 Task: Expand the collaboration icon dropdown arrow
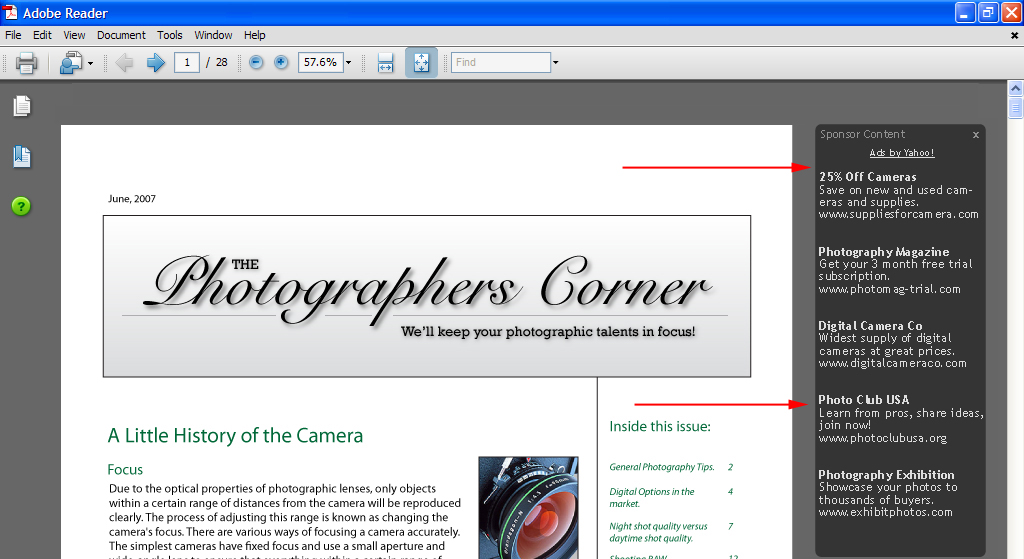[x=90, y=63]
